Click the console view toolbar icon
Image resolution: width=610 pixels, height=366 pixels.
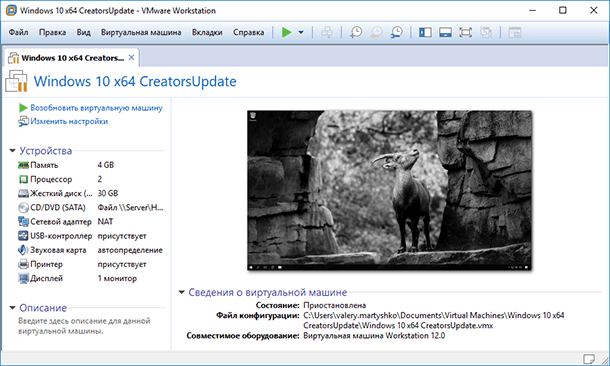(x=515, y=32)
